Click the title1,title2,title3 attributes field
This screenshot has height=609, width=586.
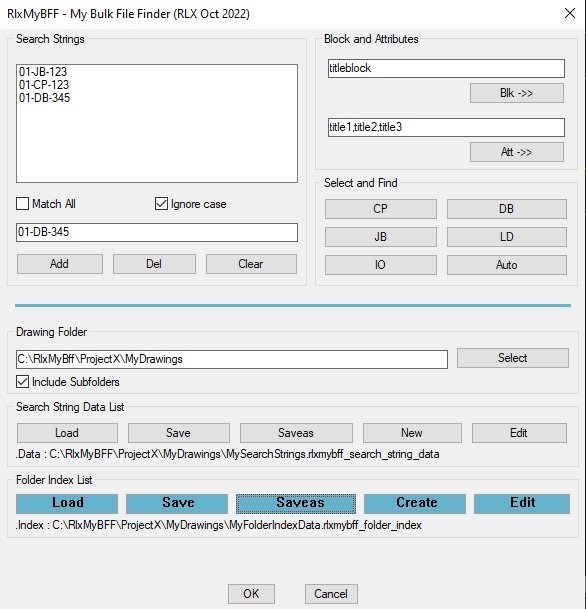446,127
